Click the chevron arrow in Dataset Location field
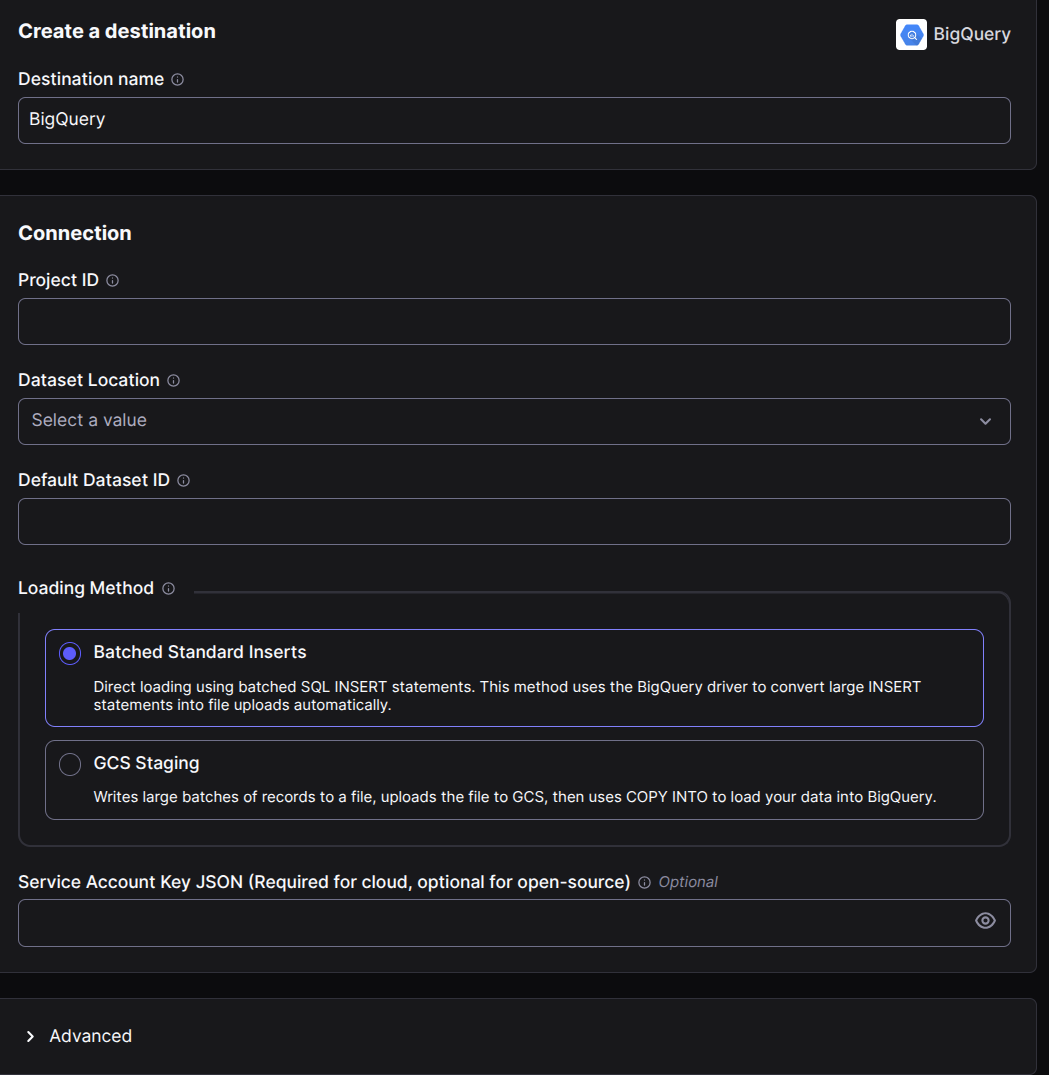The height and width of the screenshot is (1075, 1049). point(985,421)
